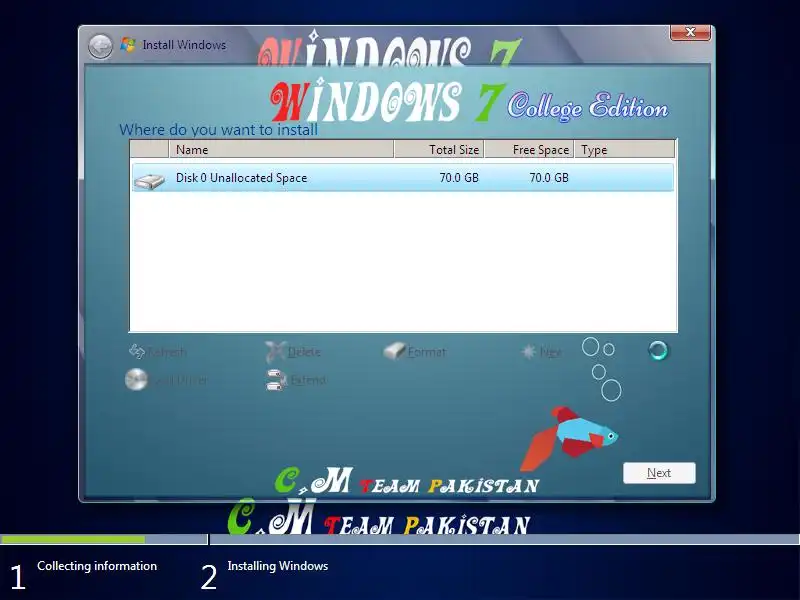The image size is (800, 600).
Task: Select the Disk 0 Unallocated Space row
Action: (403, 178)
